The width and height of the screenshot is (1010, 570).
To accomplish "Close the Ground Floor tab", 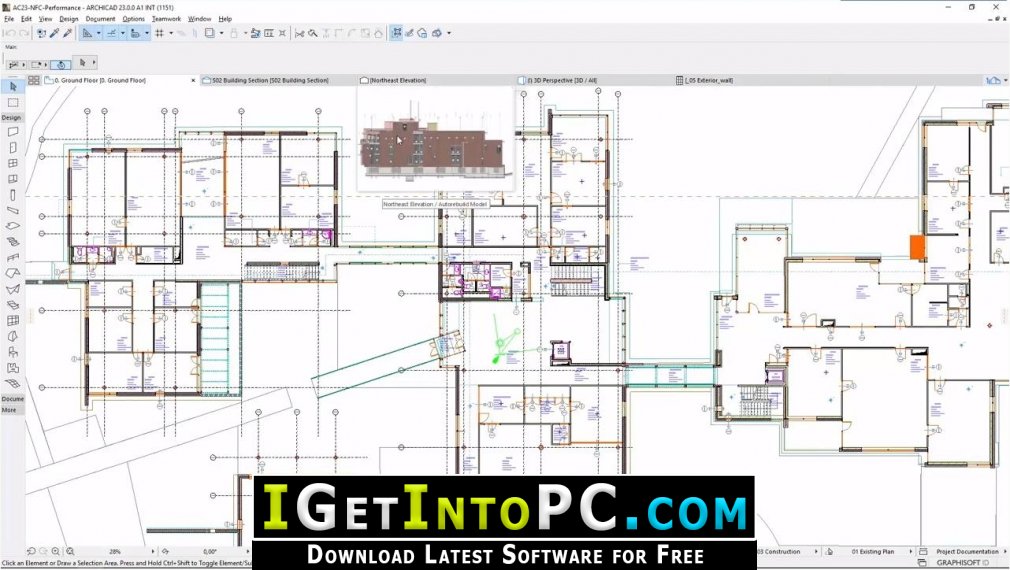I will pos(193,81).
